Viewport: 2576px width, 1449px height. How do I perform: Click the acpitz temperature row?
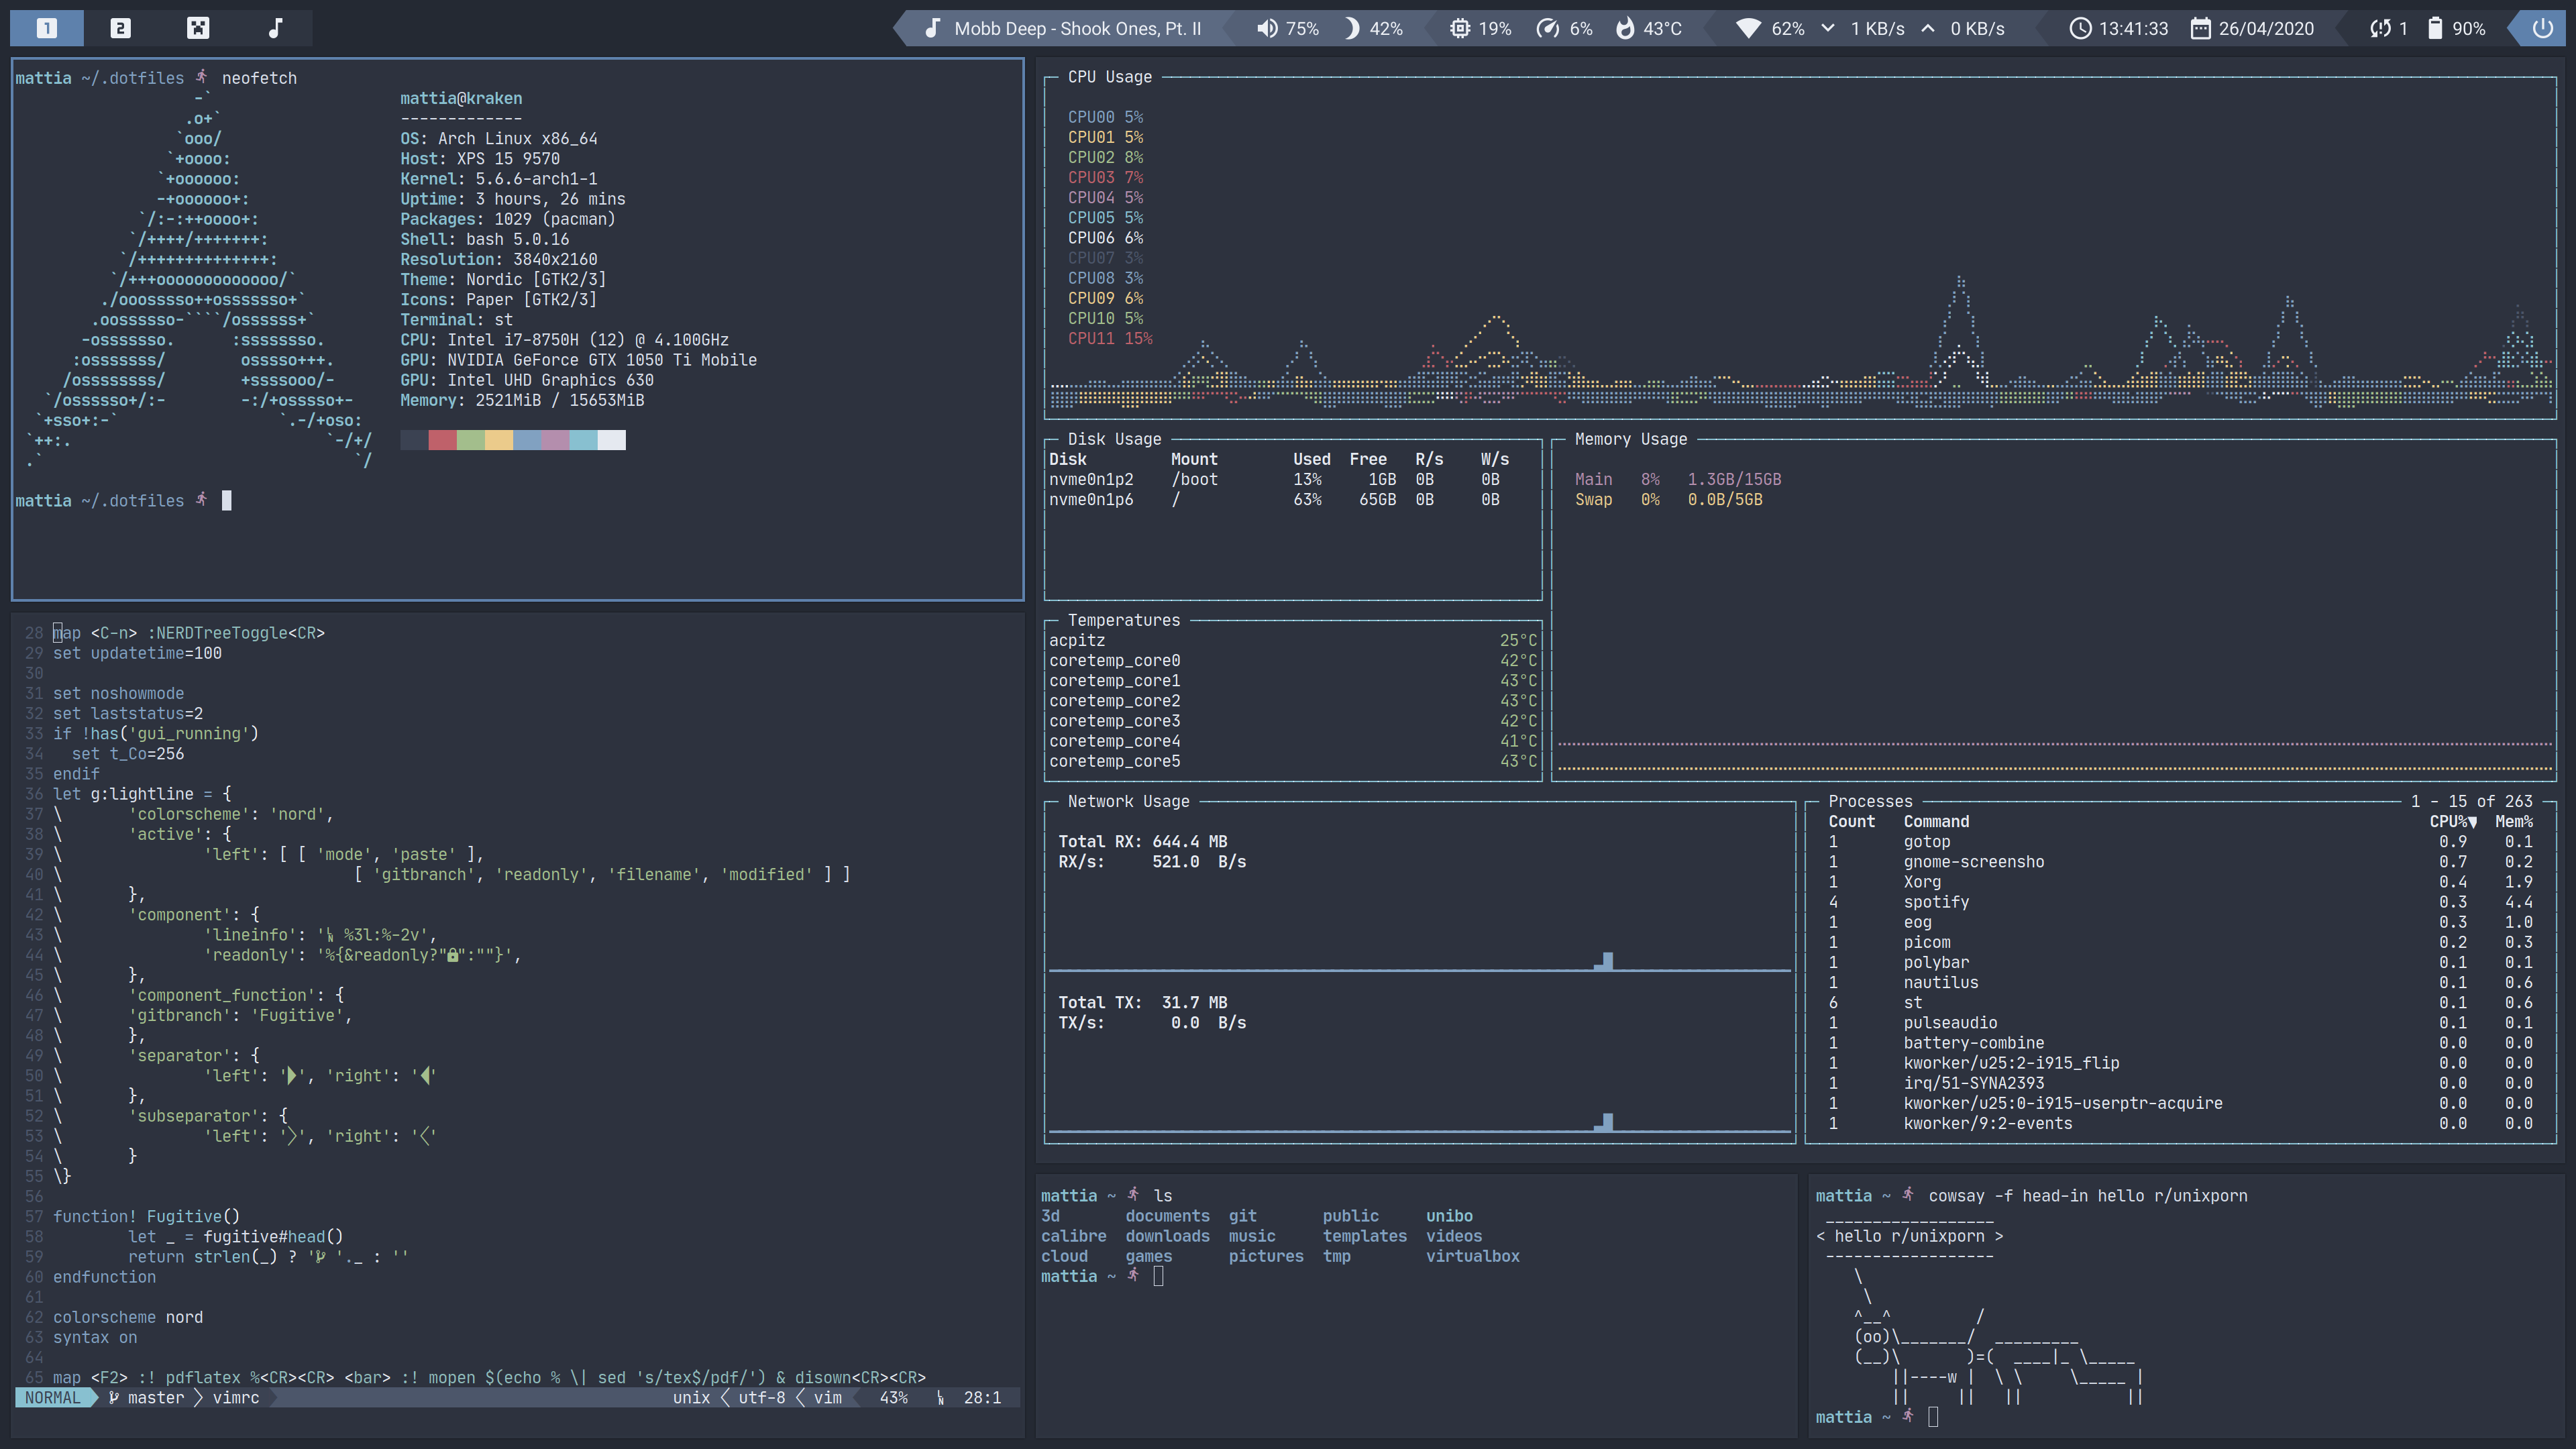1292,641
